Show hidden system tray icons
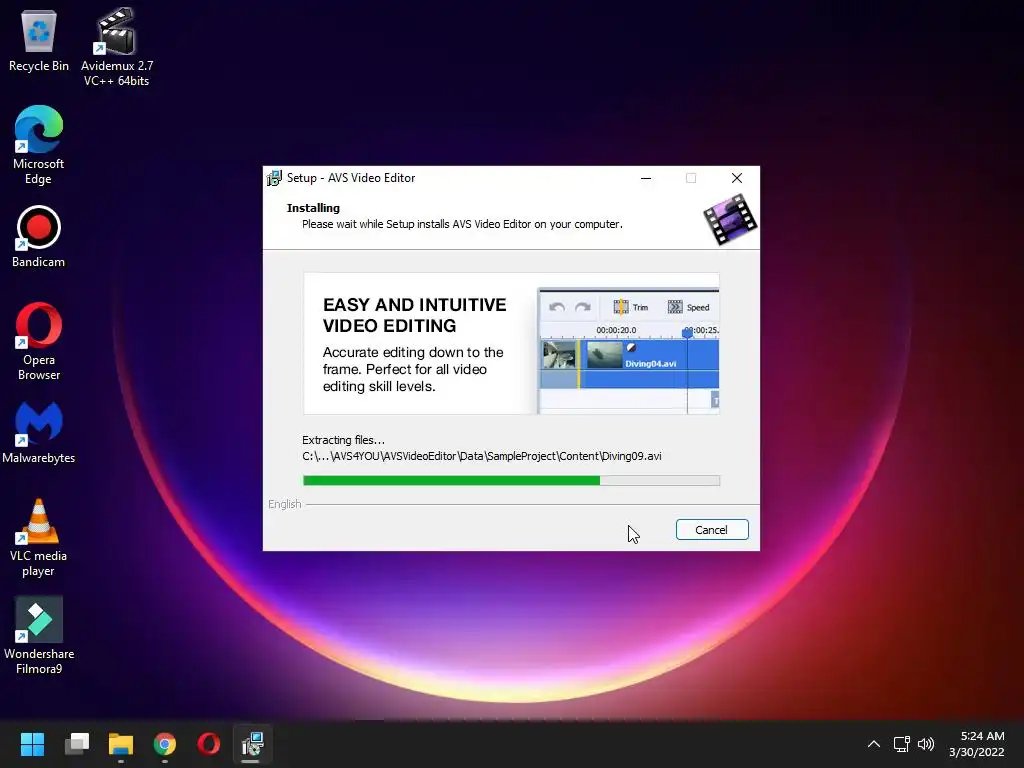The height and width of the screenshot is (768, 1024). click(874, 744)
